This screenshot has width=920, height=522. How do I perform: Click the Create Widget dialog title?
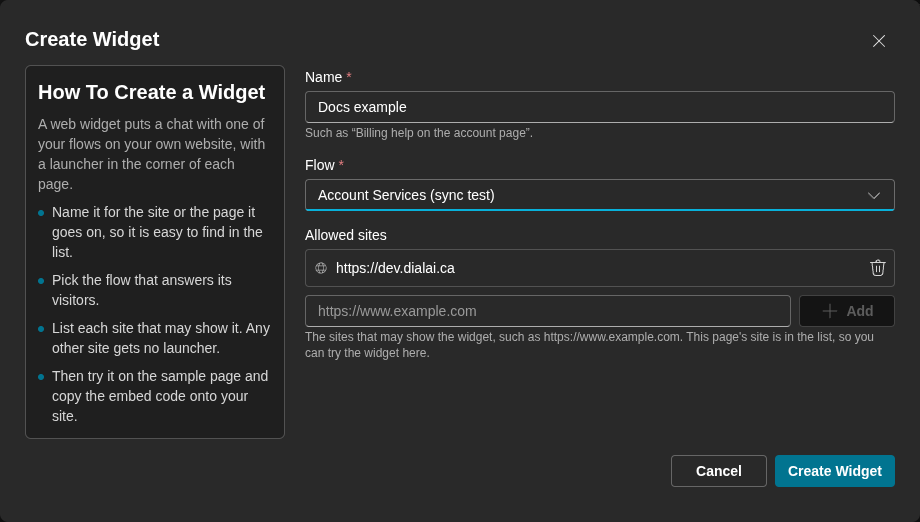(x=92, y=39)
